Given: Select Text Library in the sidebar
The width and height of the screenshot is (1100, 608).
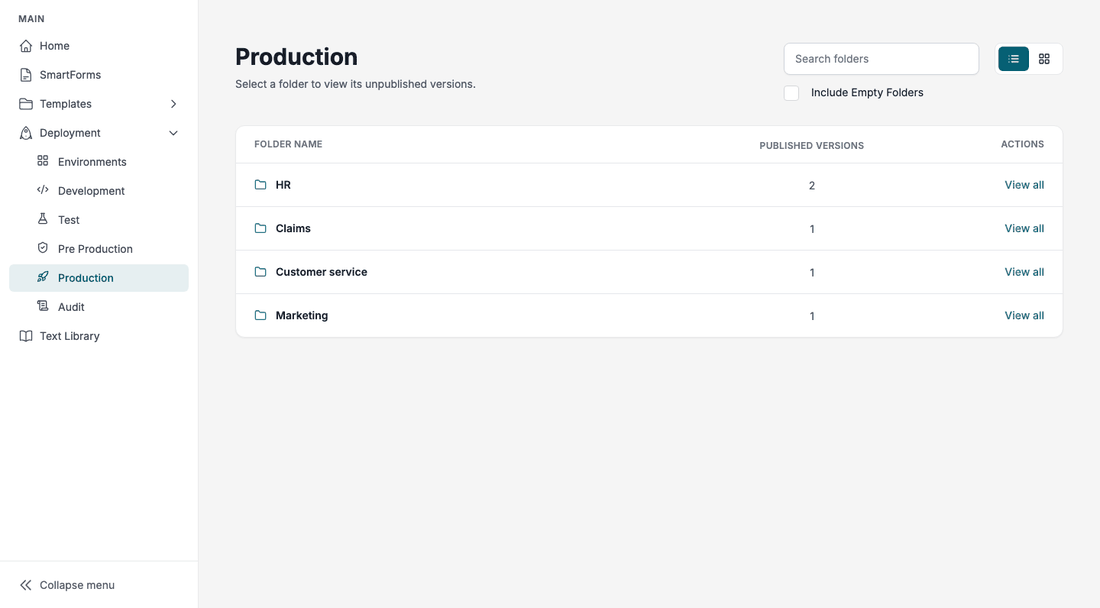Looking at the screenshot, I should pyautogui.click(x=99, y=336).
